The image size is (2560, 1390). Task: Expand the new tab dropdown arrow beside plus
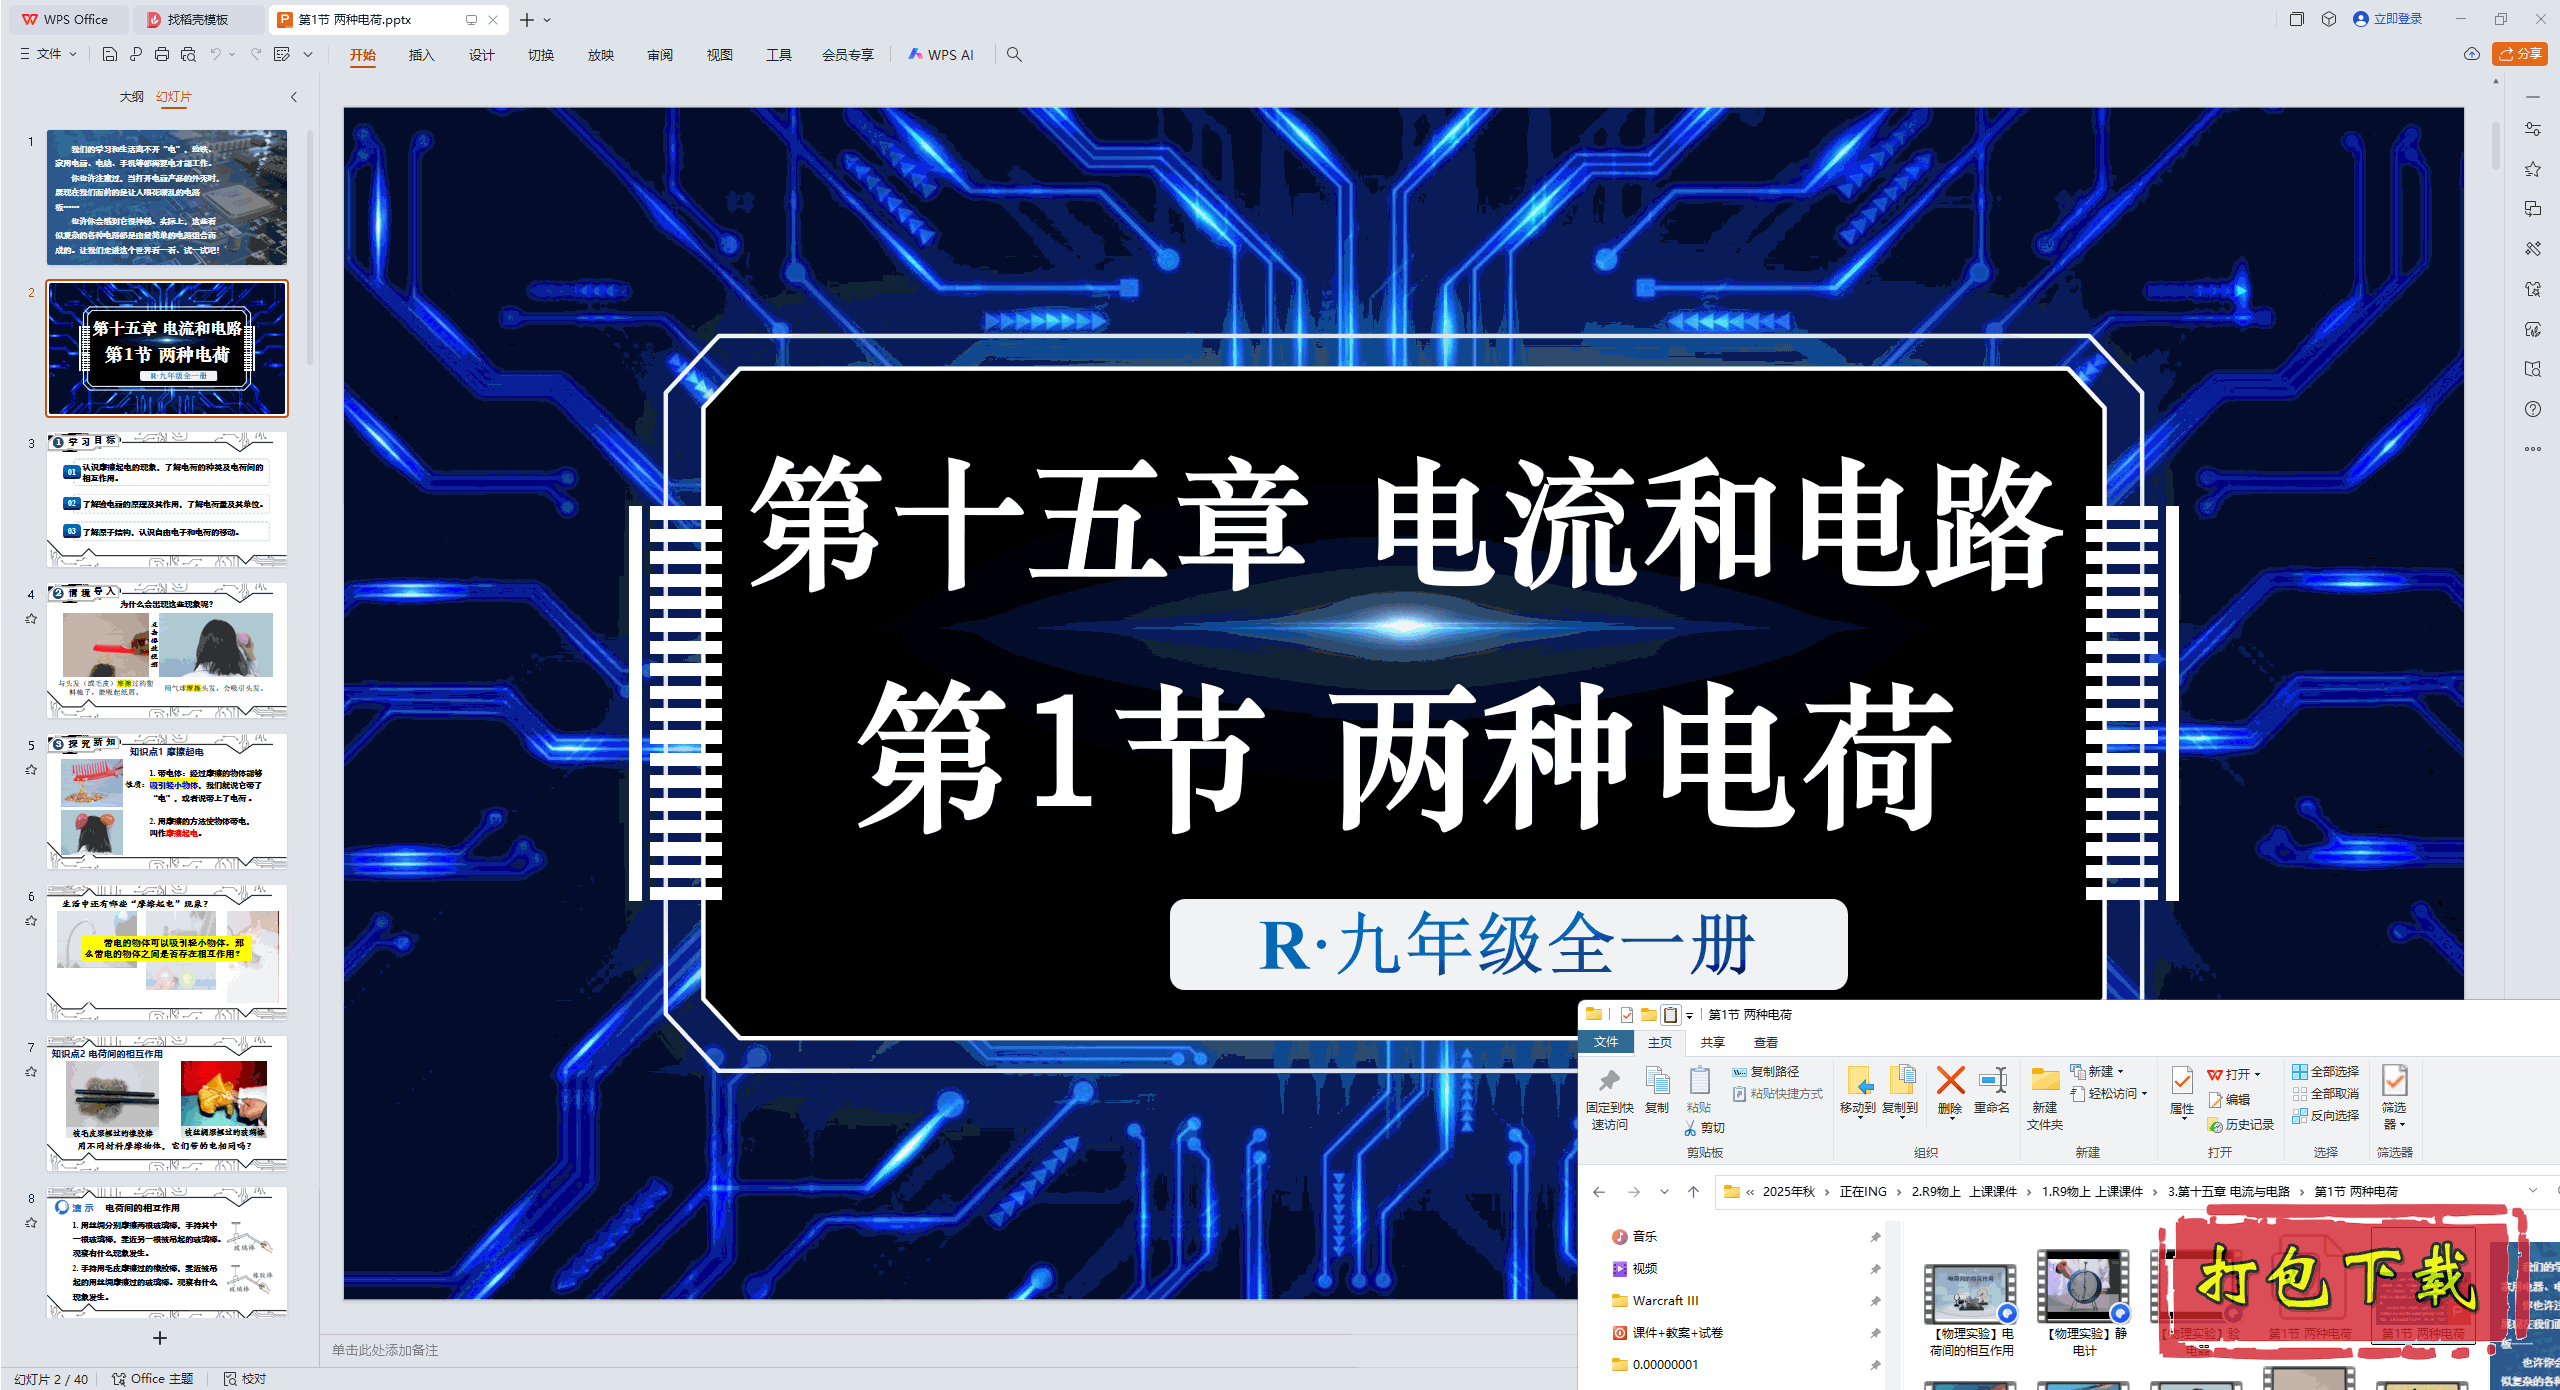[547, 20]
